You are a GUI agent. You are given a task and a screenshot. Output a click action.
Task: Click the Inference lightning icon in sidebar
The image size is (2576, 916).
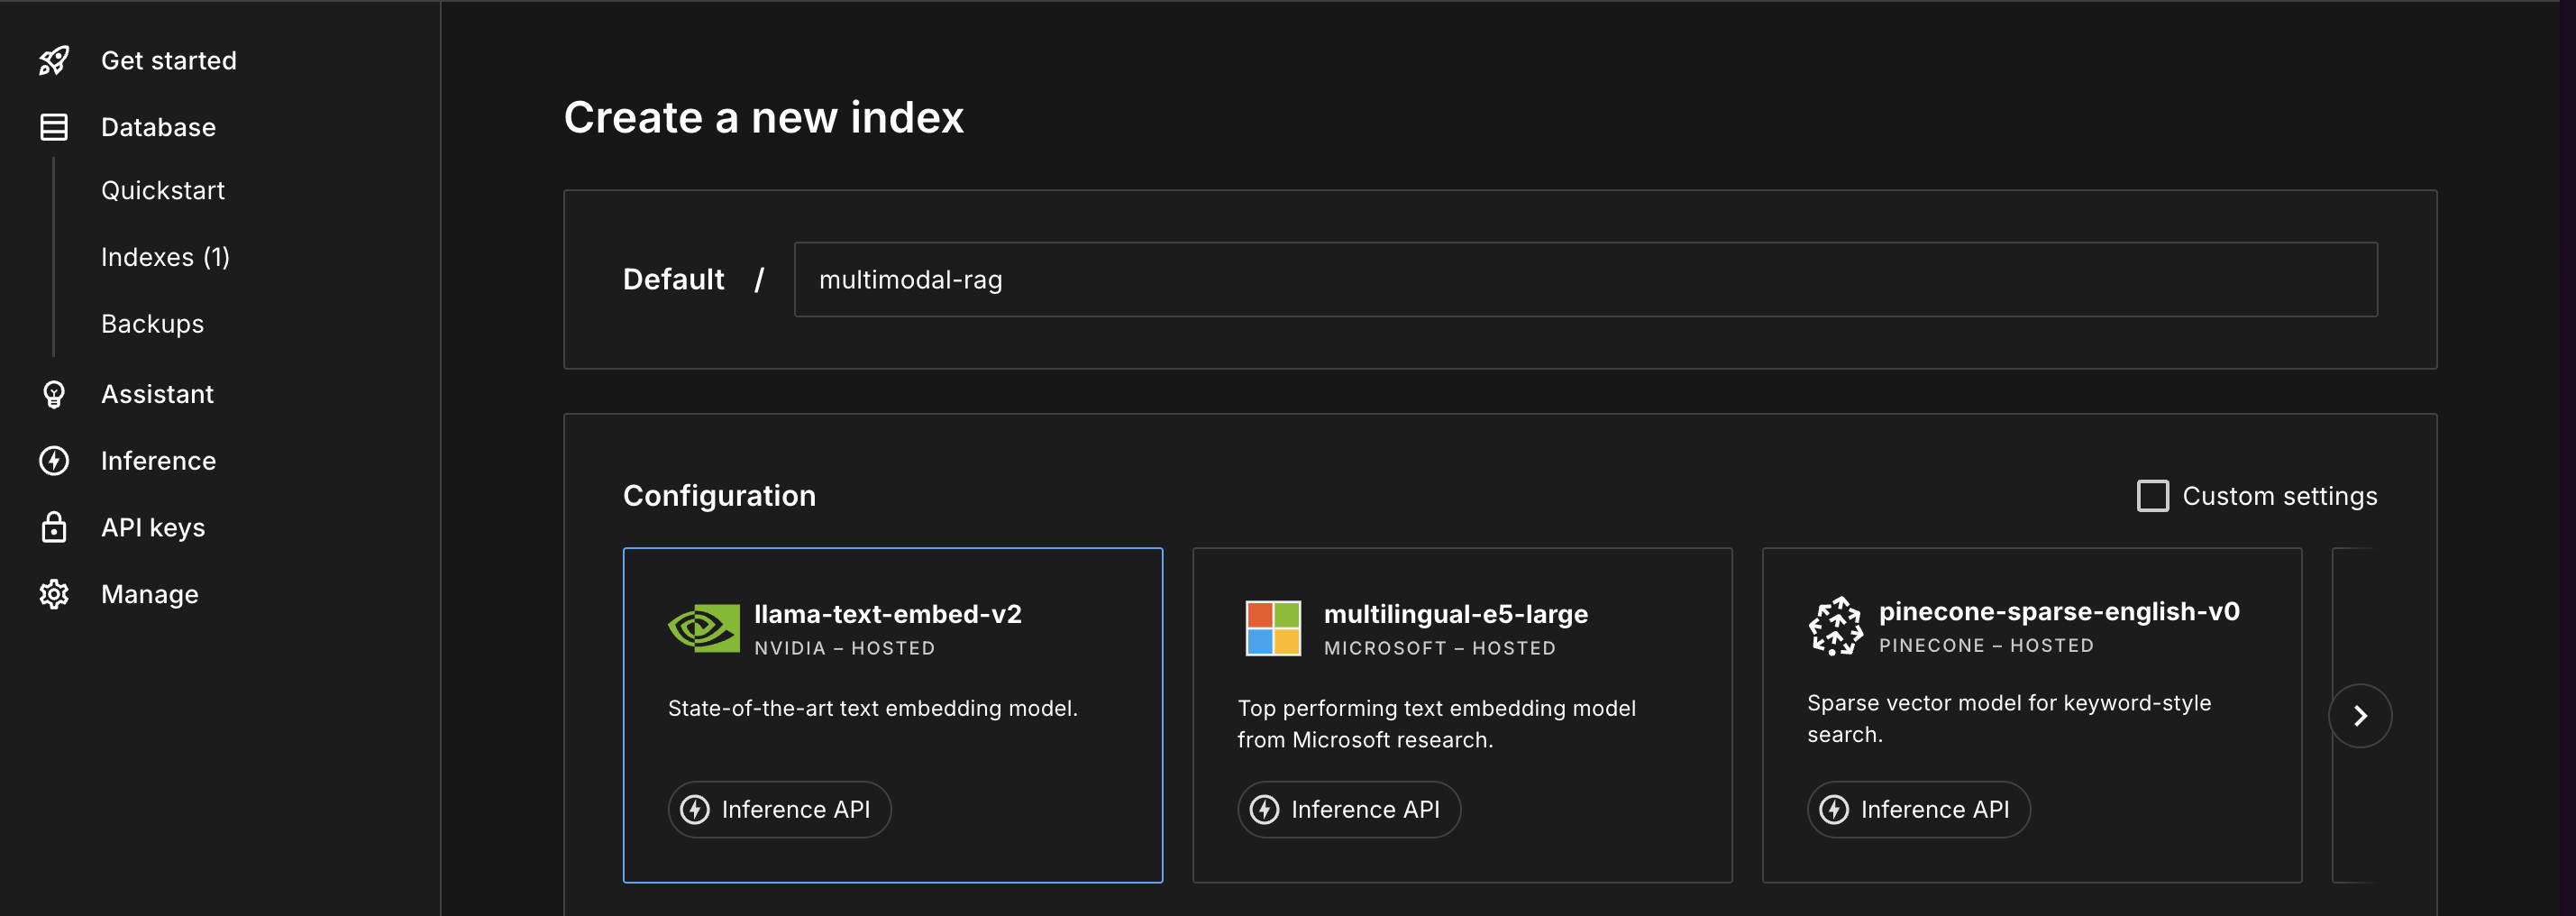(x=53, y=460)
